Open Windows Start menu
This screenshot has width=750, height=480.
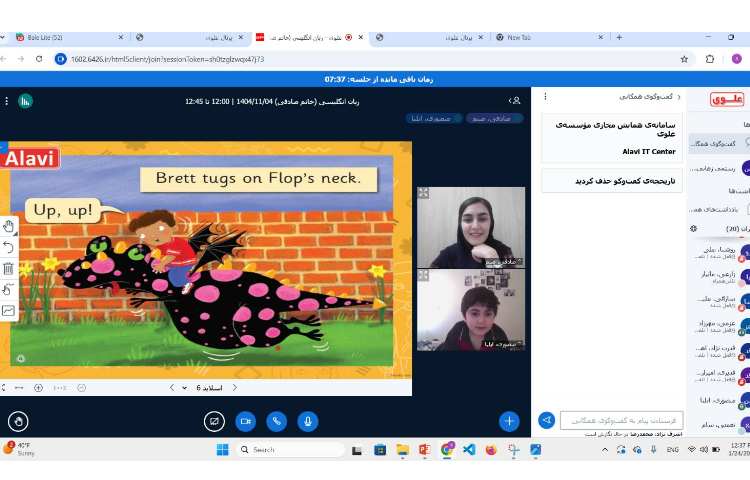pos(222,450)
